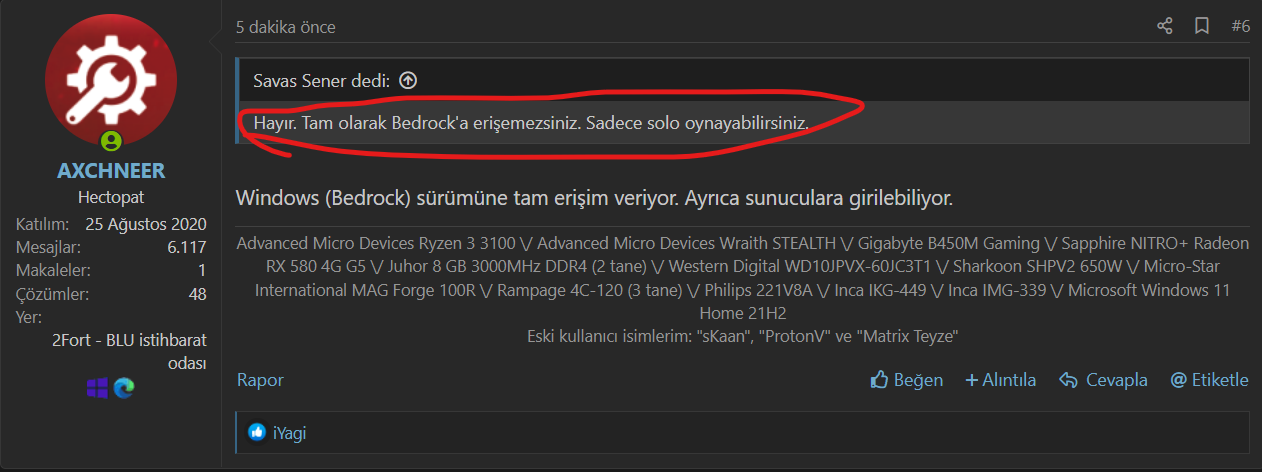Screen dimensions: 1262x472
Task: Click the Mesajlar count 6.117
Action: [x=187, y=247]
